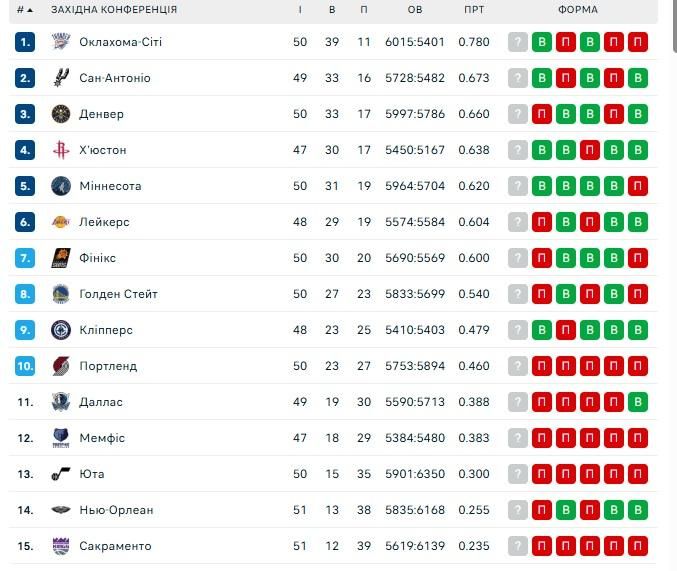Click rank 10 light blue position badge
This screenshot has height=571, width=677.
click(25, 366)
